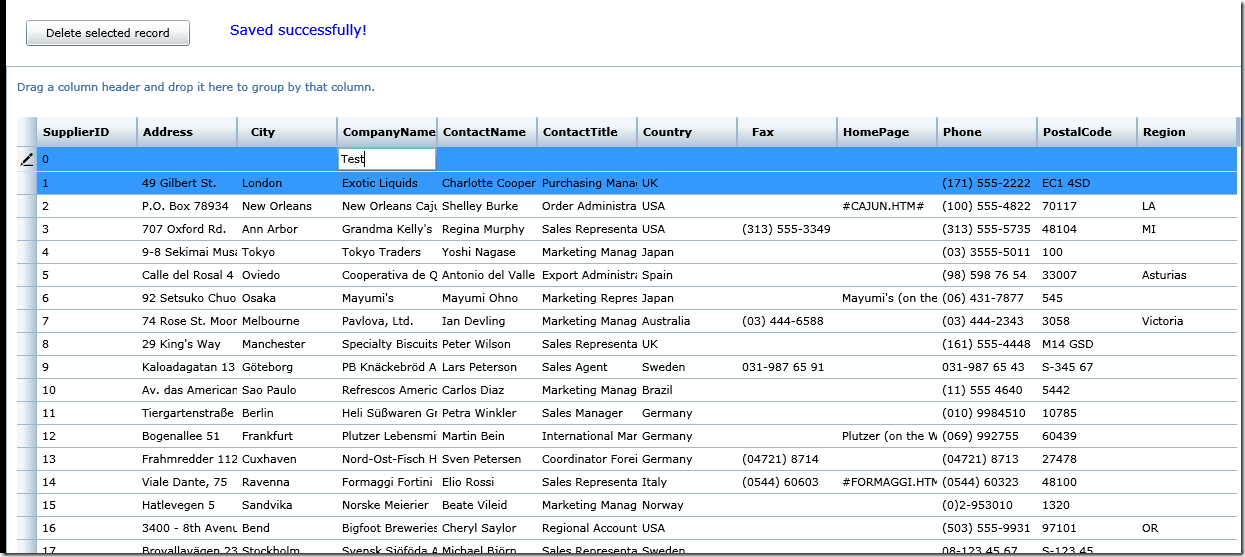Click the Region column header

coord(1187,132)
